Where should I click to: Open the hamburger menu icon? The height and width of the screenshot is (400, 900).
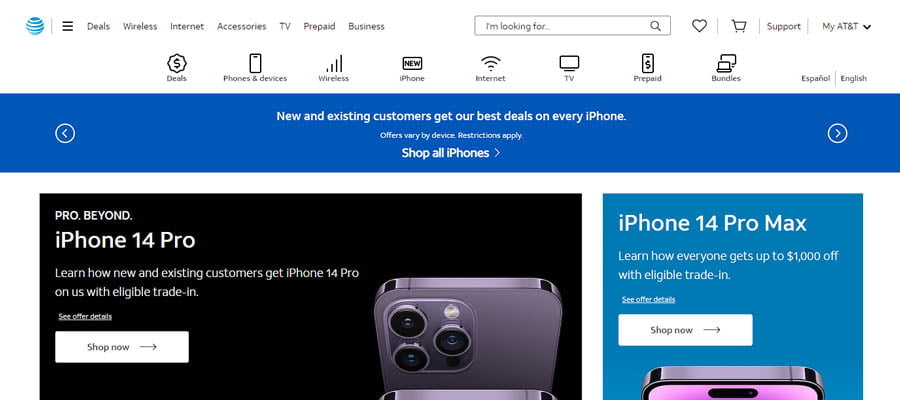pos(68,26)
